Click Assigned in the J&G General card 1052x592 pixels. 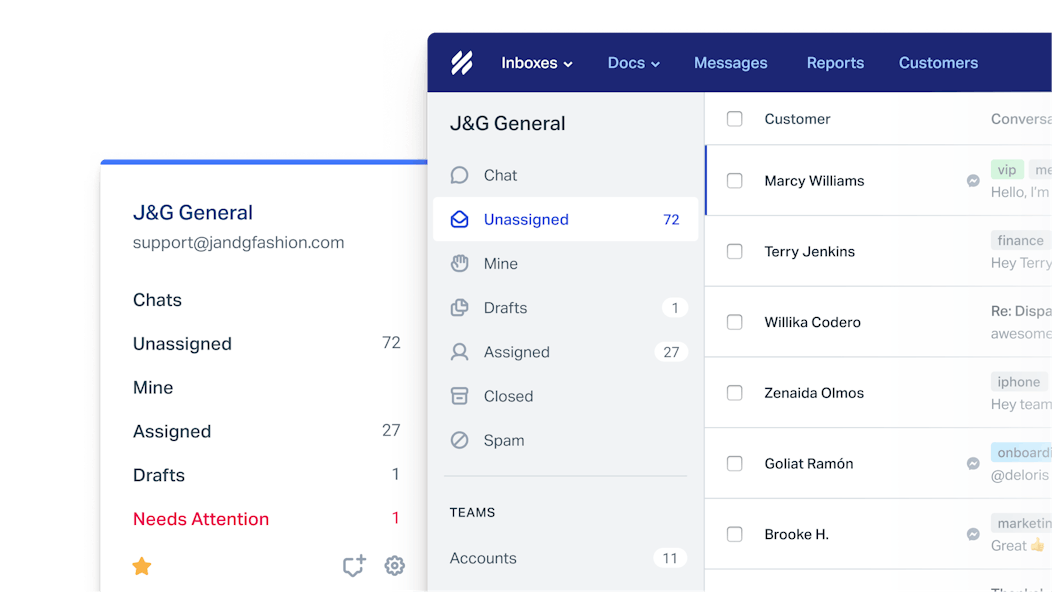(x=172, y=432)
